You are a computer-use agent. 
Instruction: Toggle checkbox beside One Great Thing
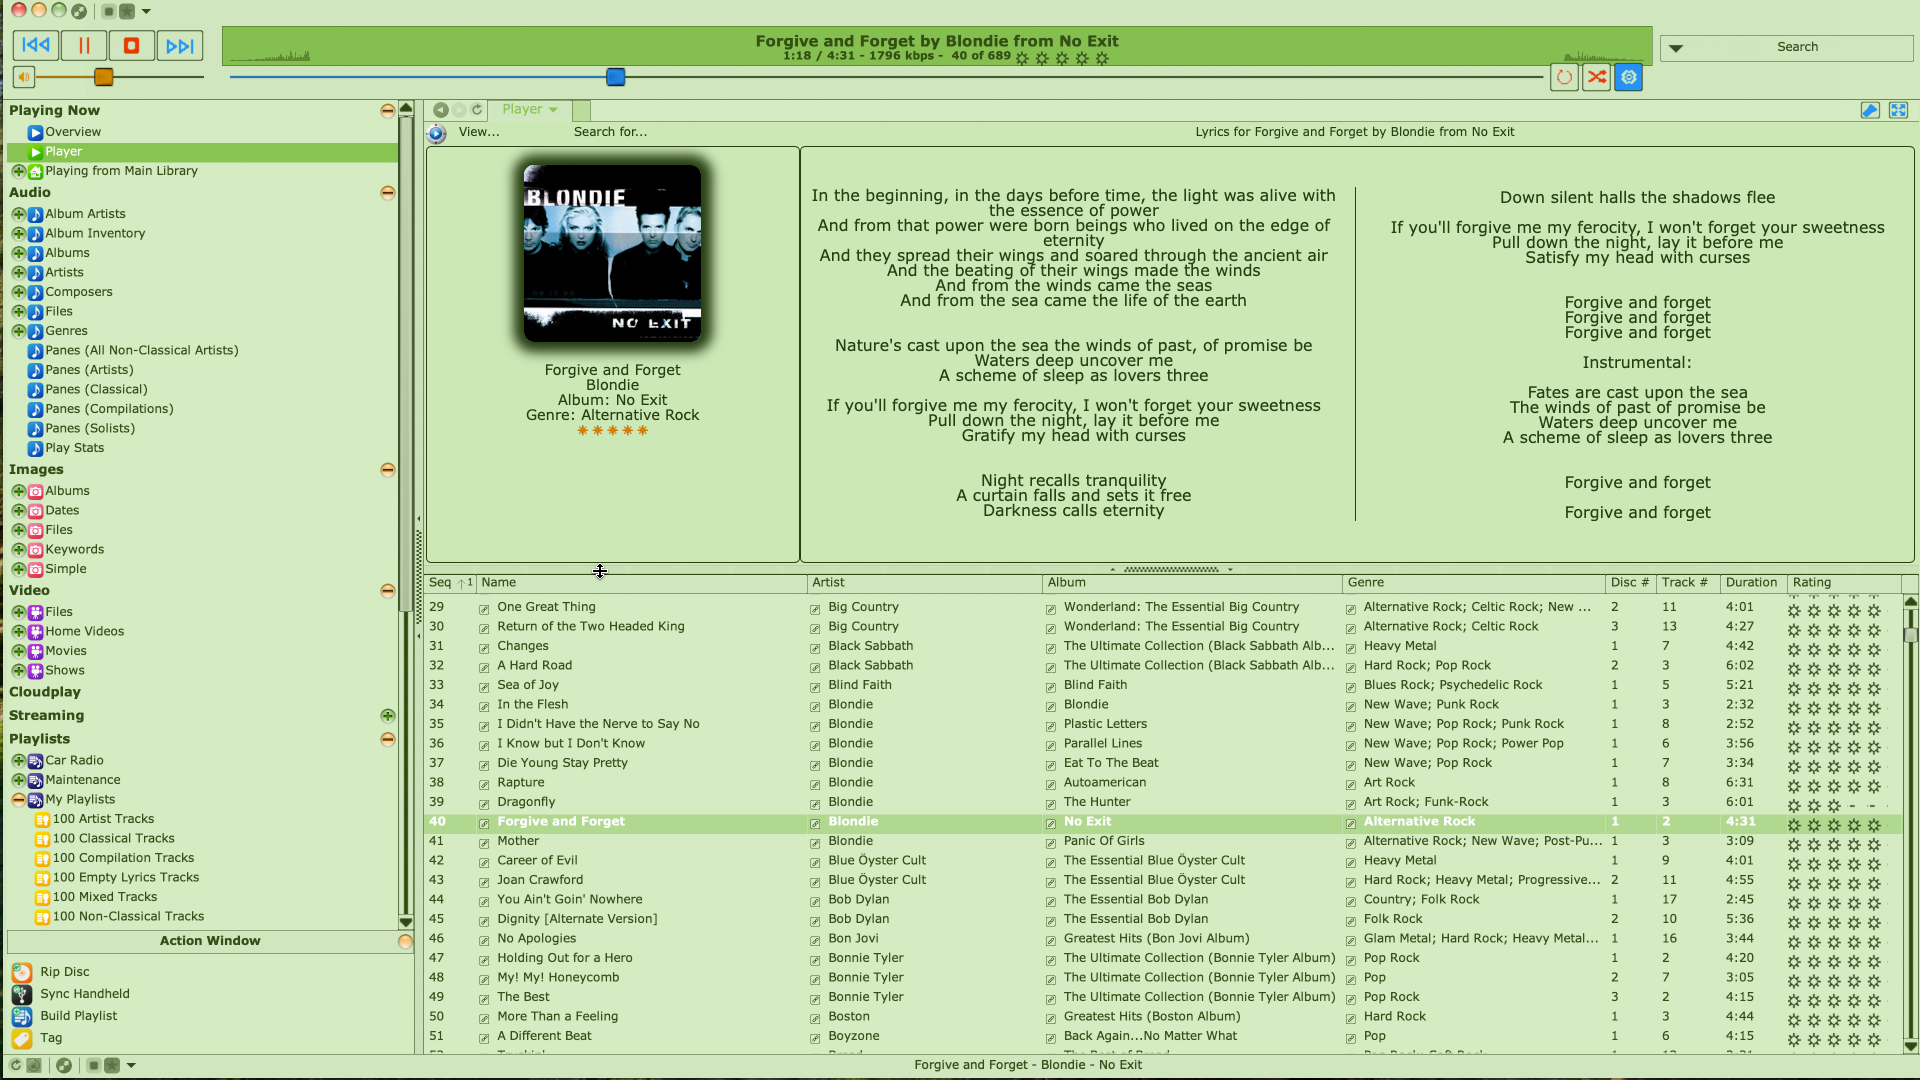[484, 608]
